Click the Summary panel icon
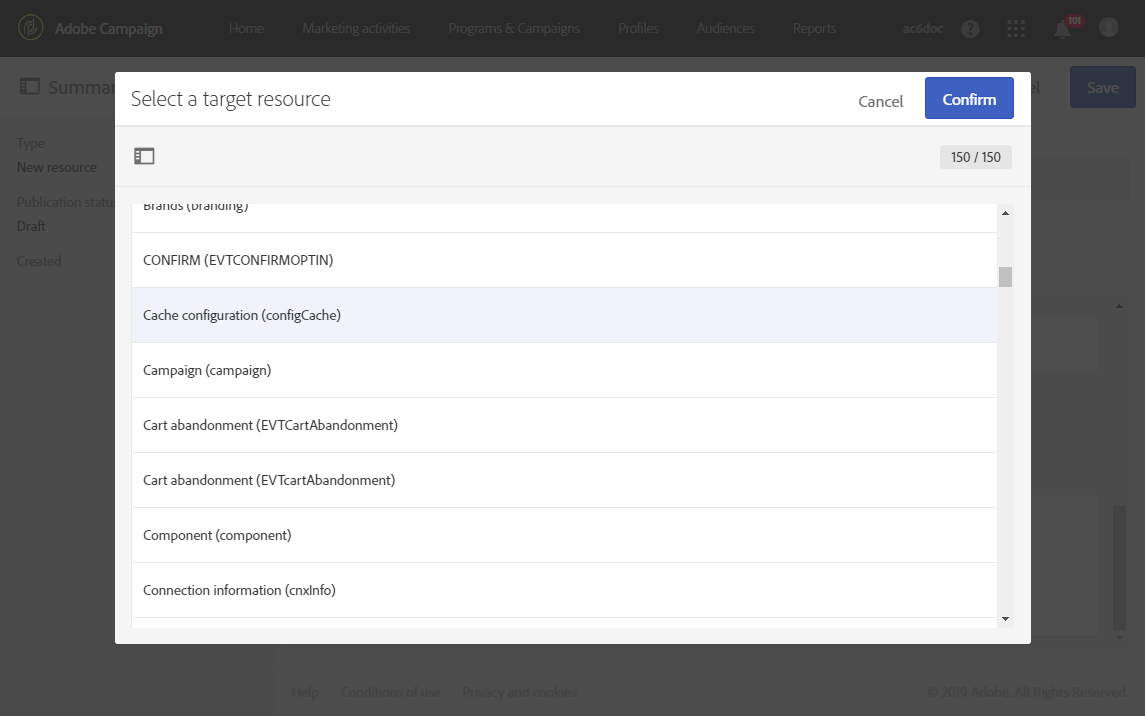 [30, 87]
